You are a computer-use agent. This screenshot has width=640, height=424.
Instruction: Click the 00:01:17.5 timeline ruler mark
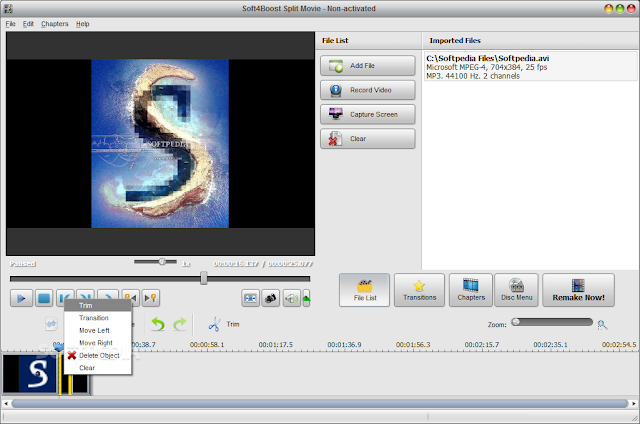click(276, 345)
